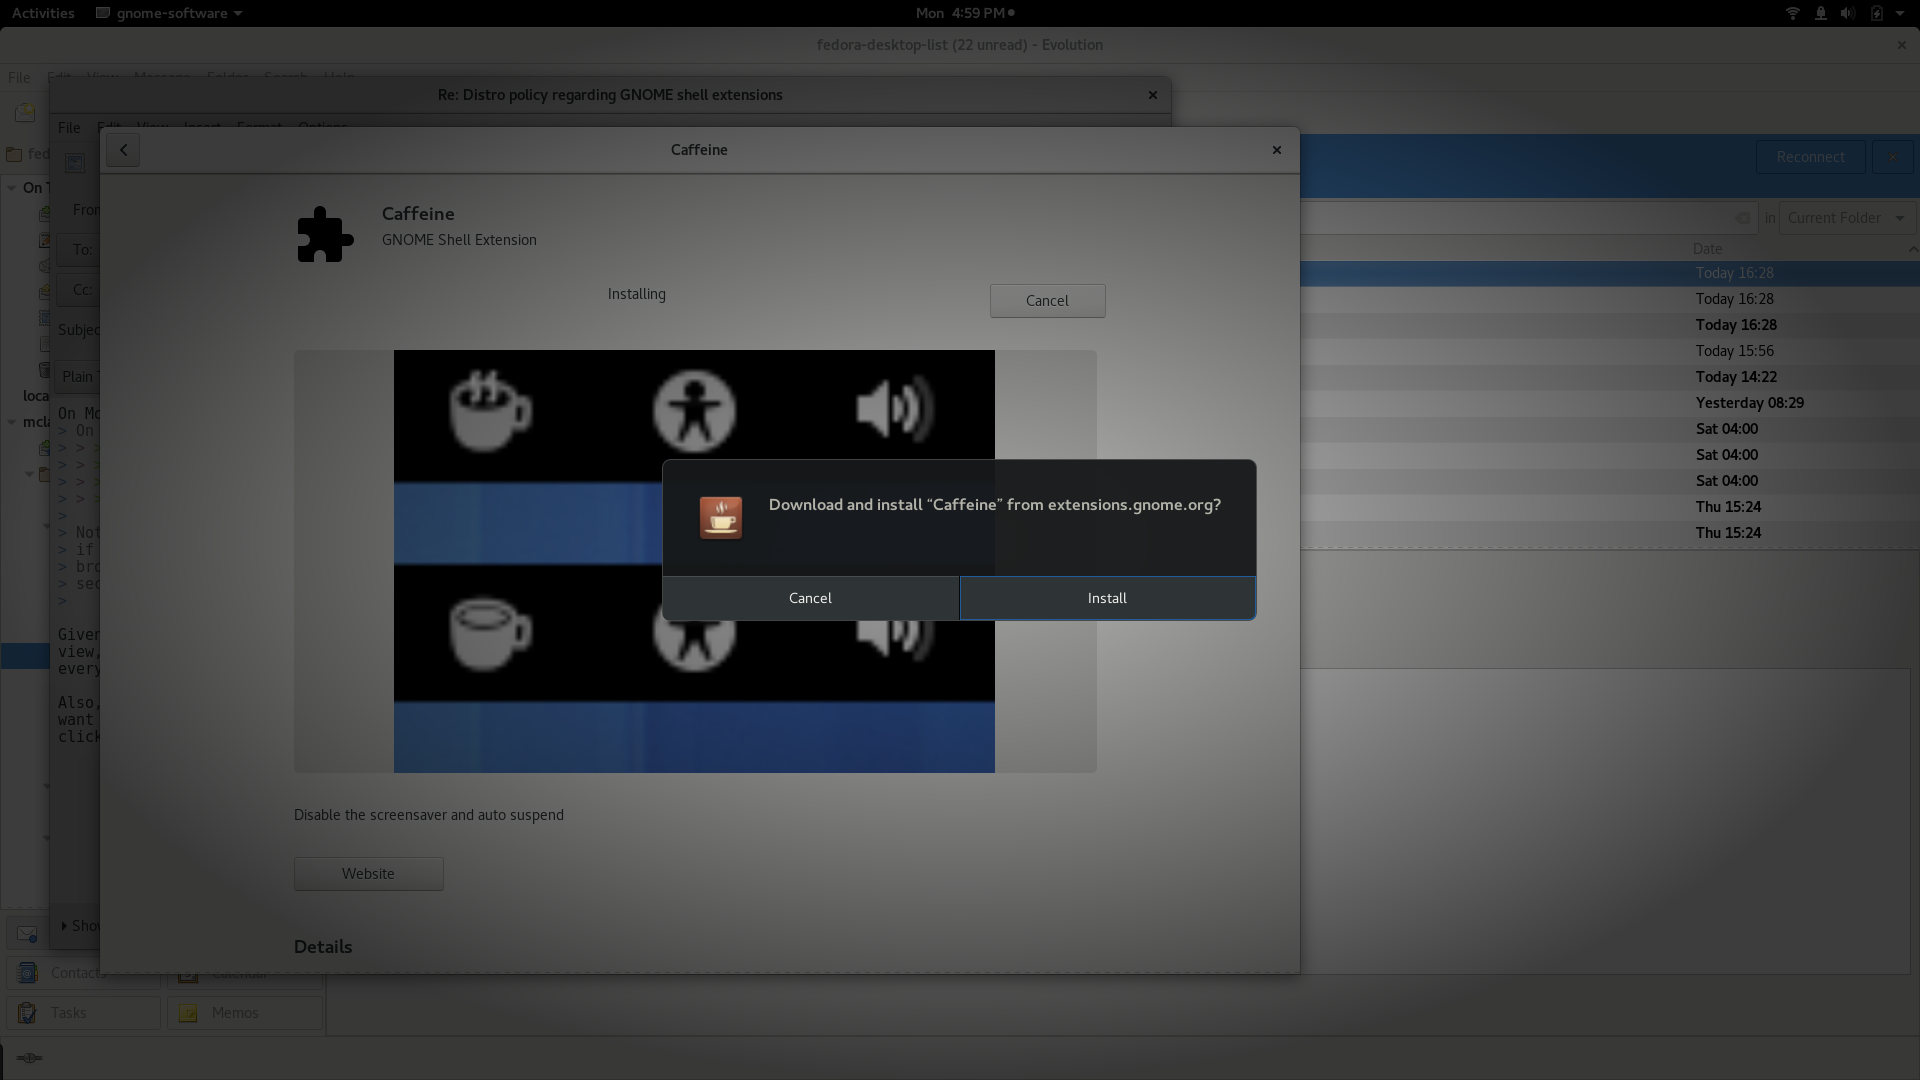1920x1080 pixels.
Task: Click the volume speaker icon in top bar
Action: tap(1847, 13)
